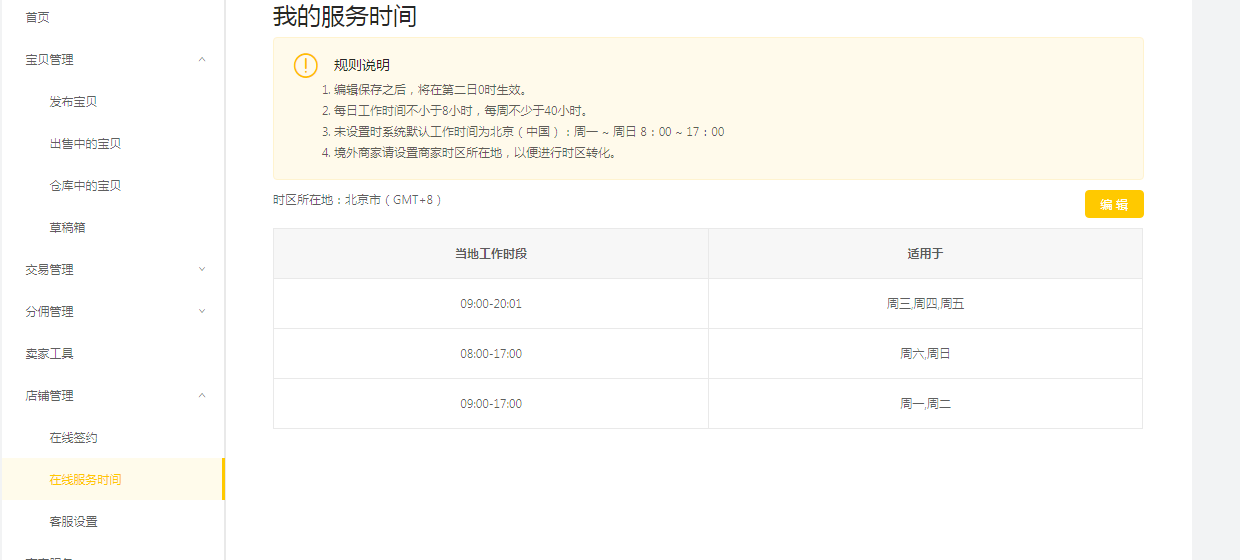Collapse the 宝贝管理 menu chevron
1240x560 pixels.
pyautogui.click(x=202, y=60)
